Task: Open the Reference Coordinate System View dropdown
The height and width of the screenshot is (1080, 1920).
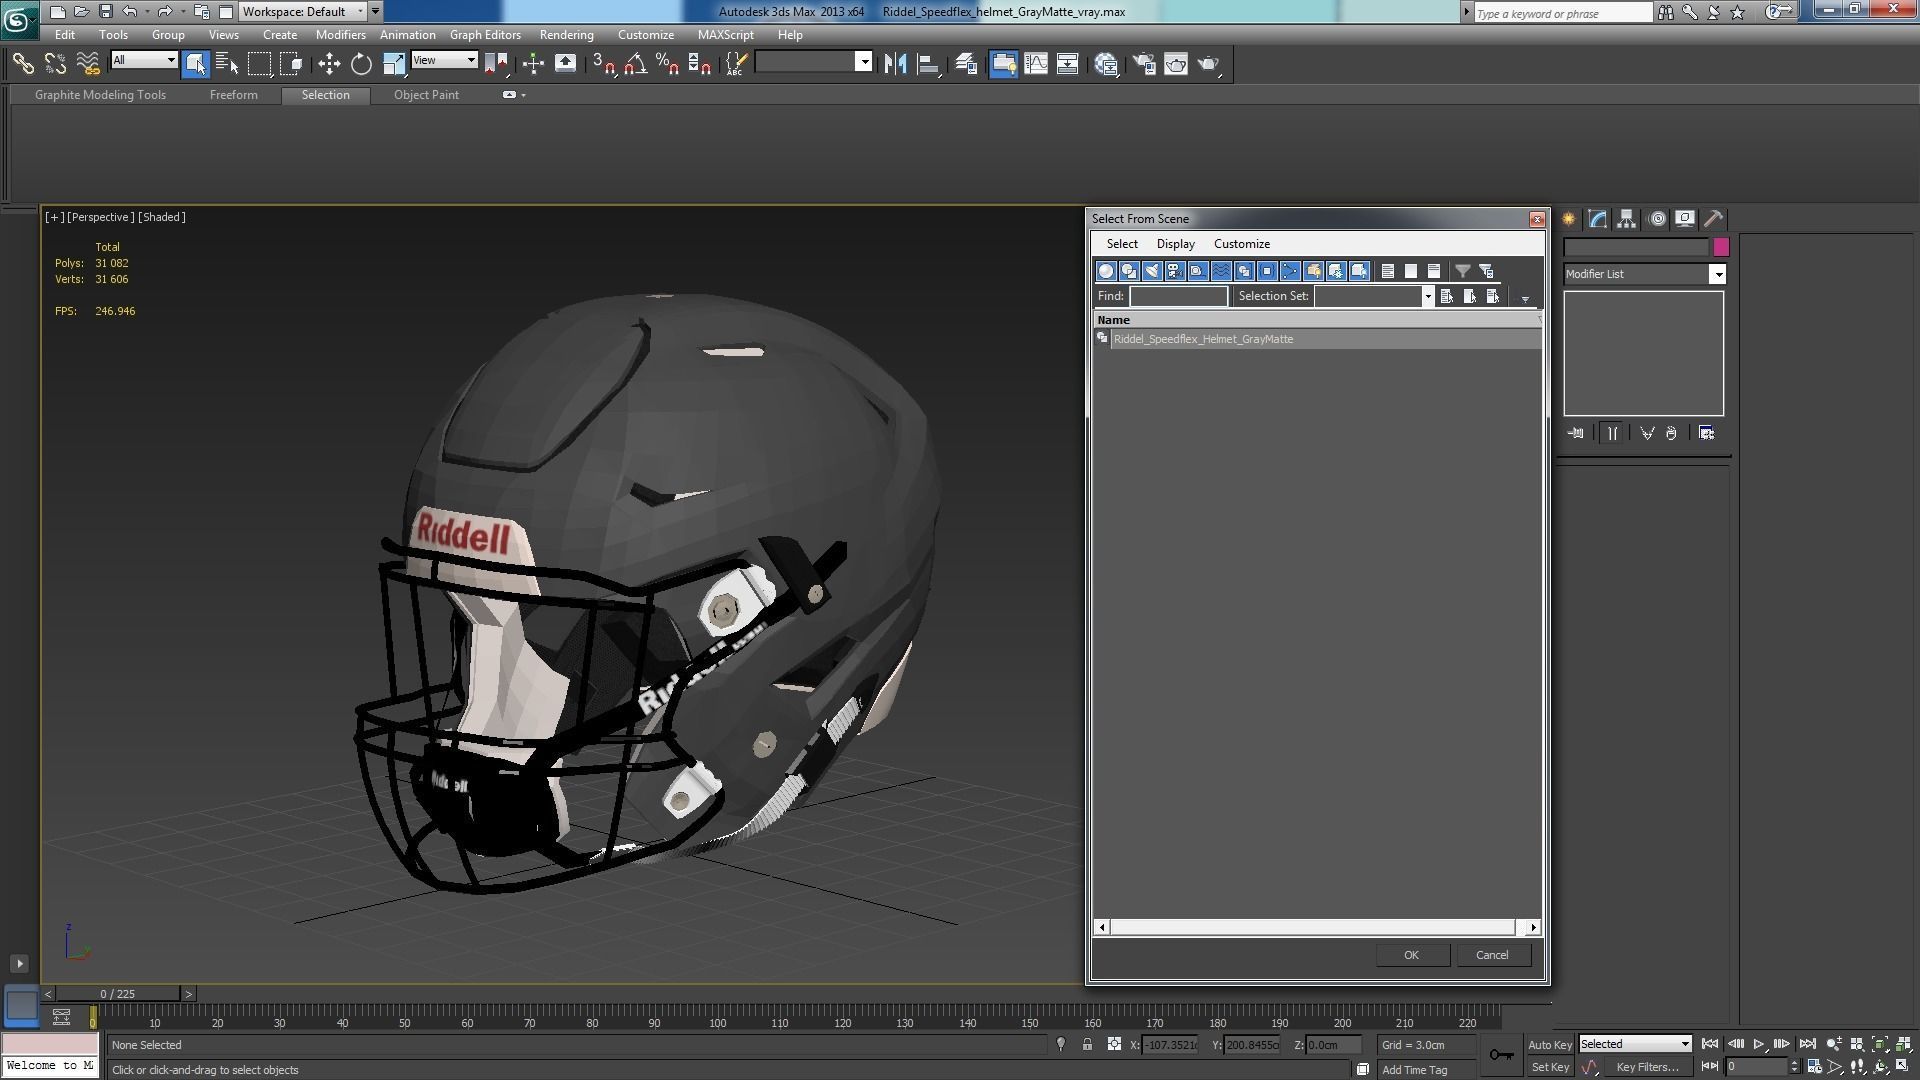Action: [x=444, y=61]
